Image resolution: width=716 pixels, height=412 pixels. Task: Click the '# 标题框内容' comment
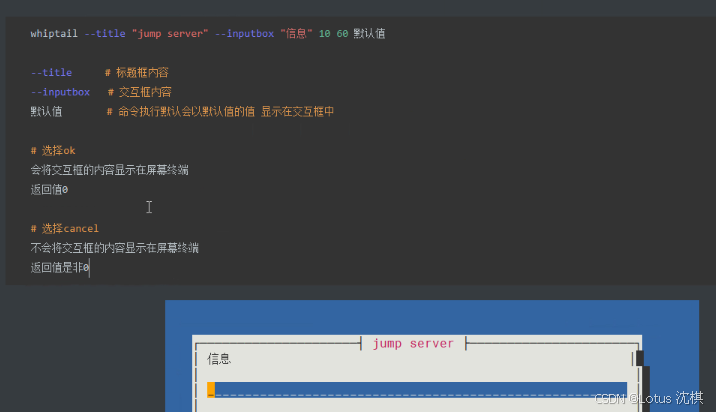point(137,72)
